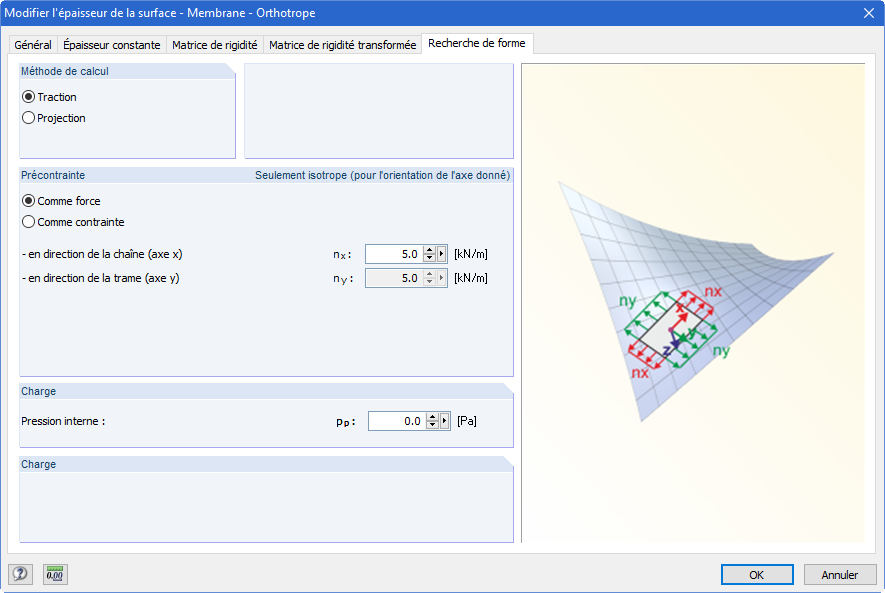Image resolution: width=885 pixels, height=593 pixels.
Task: Open the pp field side arrow menu
Action: pos(444,421)
